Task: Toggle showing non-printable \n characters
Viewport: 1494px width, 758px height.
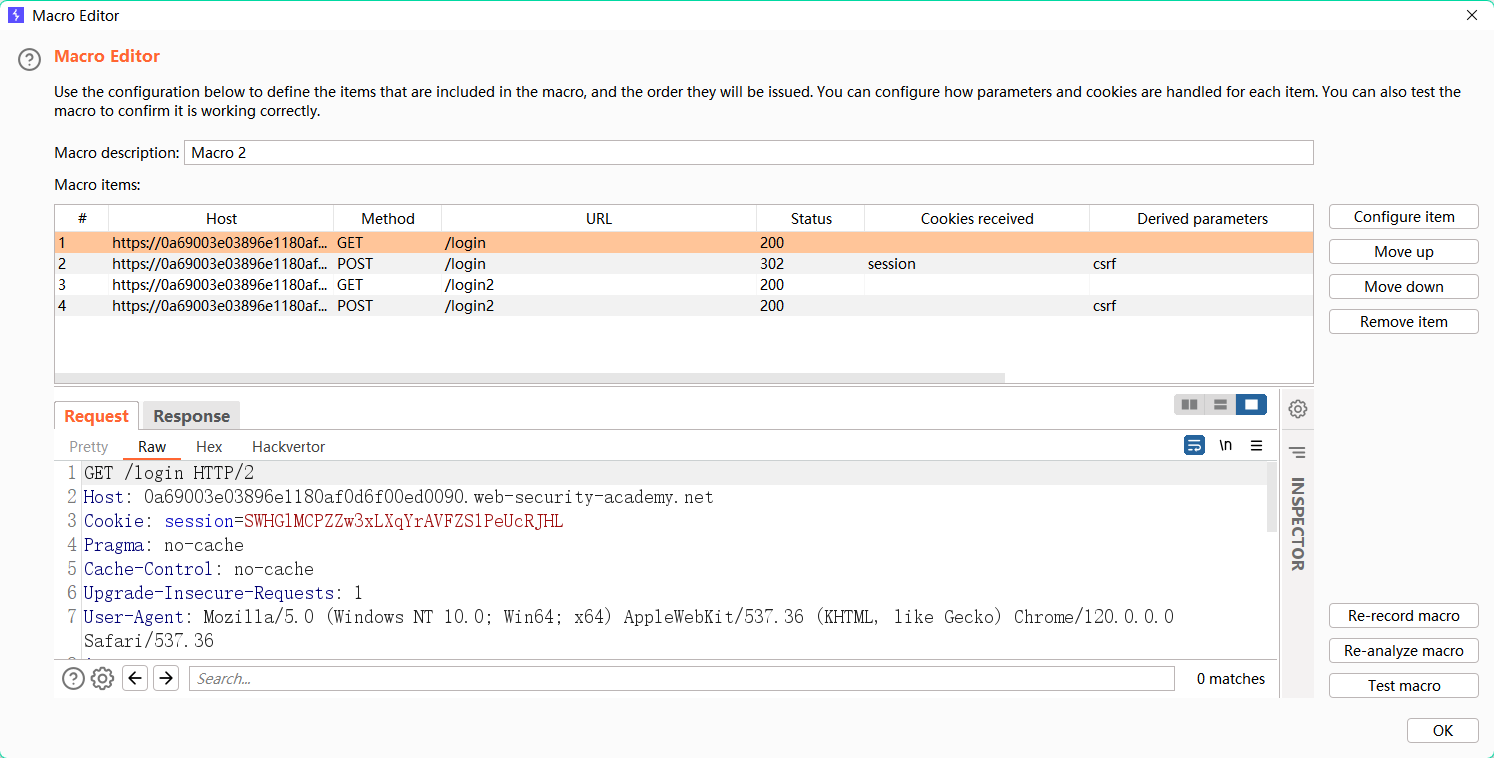Action: point(1226,446)
